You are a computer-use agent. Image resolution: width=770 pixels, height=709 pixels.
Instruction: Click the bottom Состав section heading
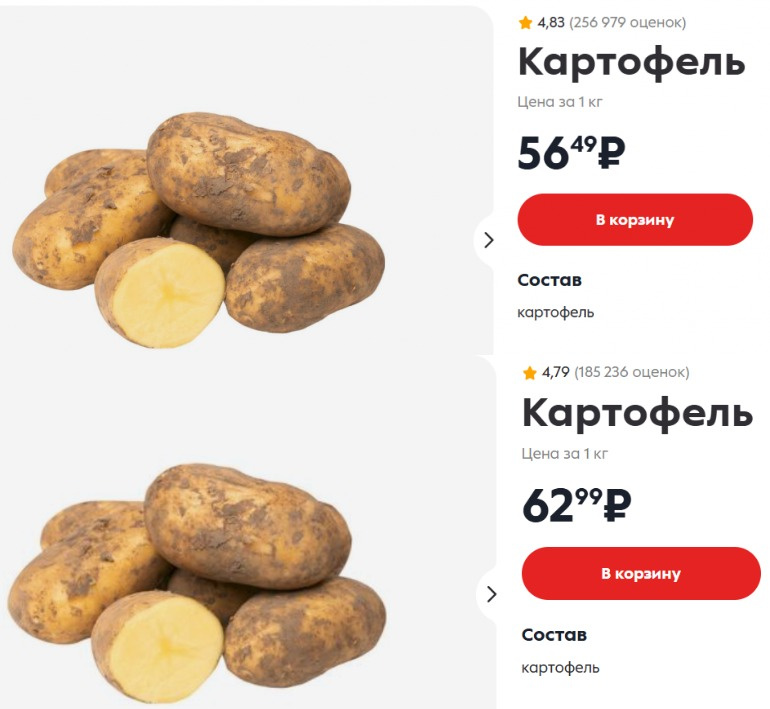tap(554, 635)
